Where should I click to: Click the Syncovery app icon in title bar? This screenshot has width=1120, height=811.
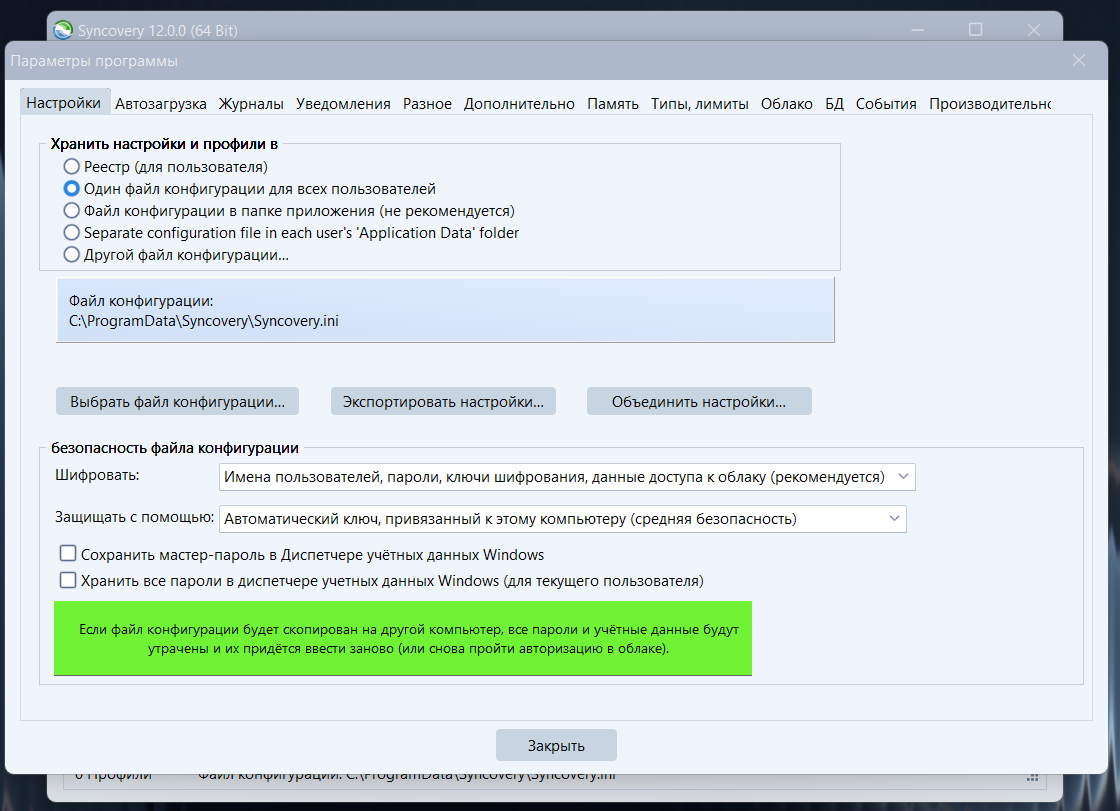pos(63,30)
